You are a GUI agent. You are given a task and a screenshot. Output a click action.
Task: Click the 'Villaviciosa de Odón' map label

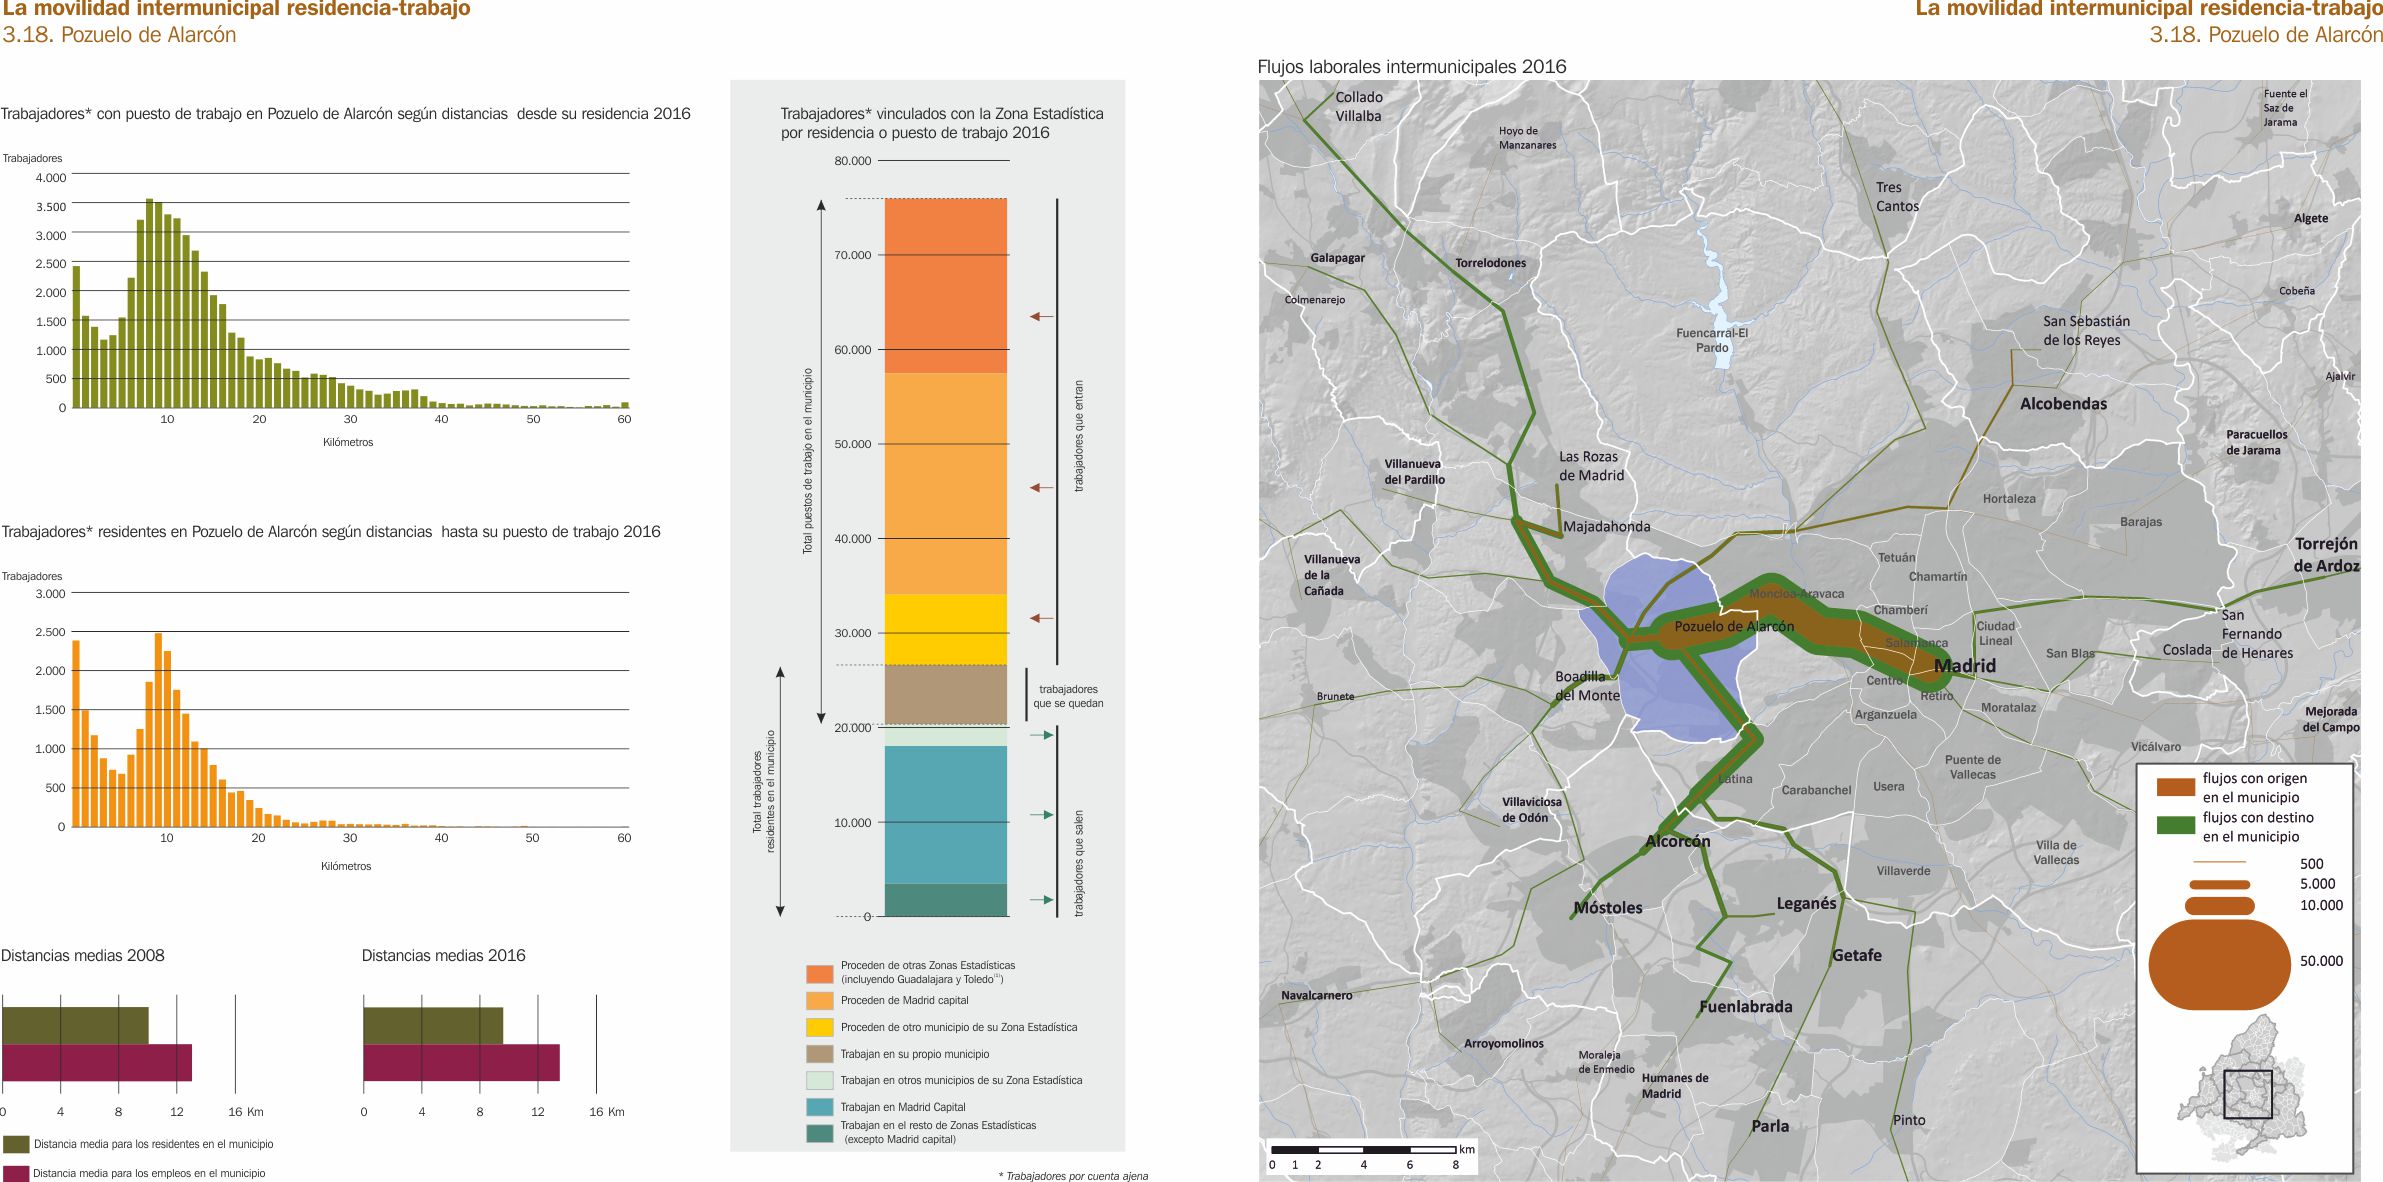[x=1531, y=810]
